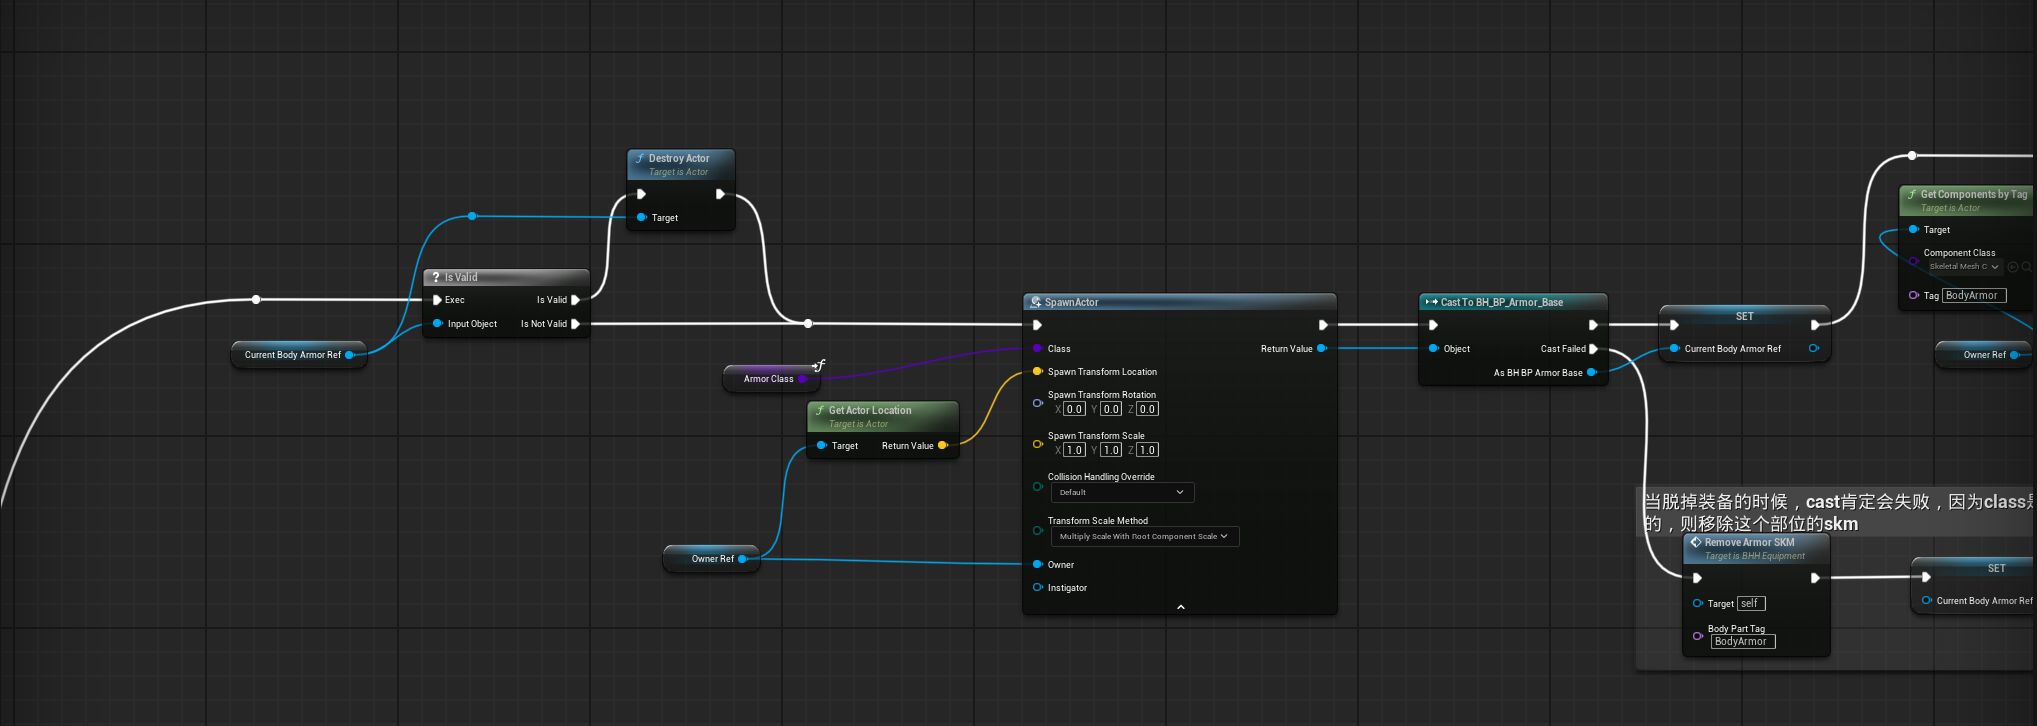Click SpawnActor Return Value output pin

[x=1322, y=348]
